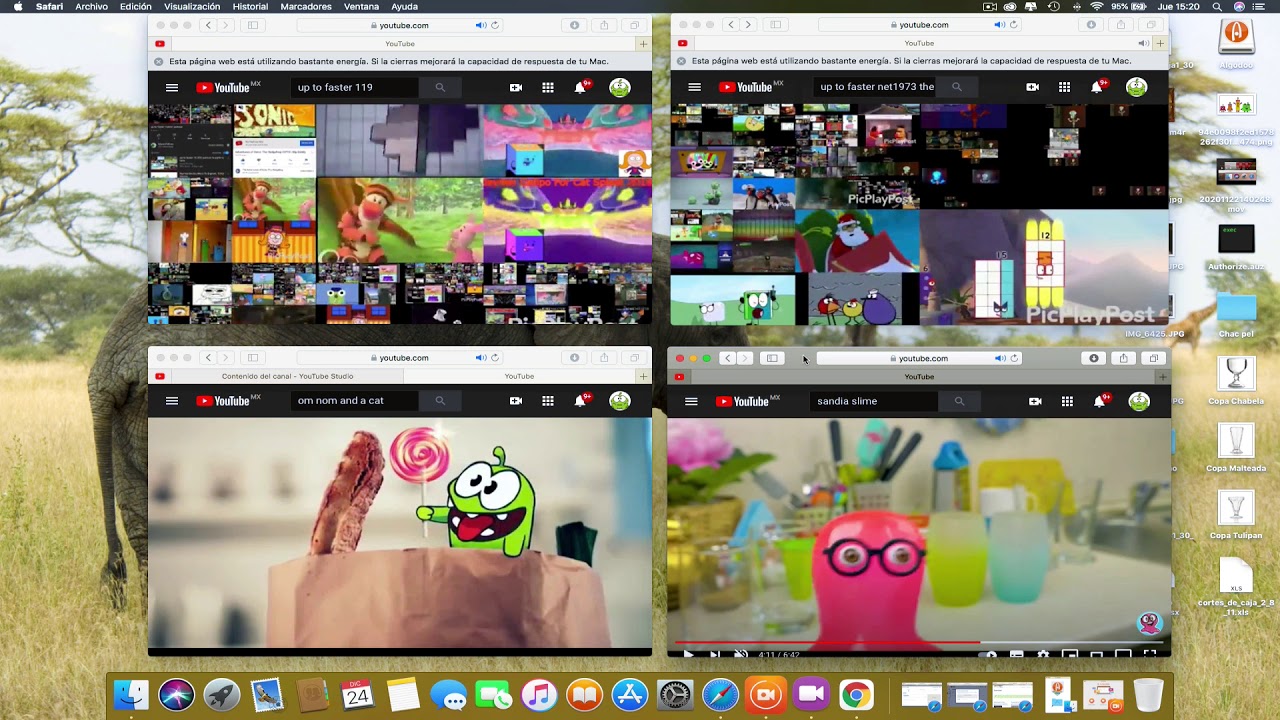Click search field containing om nom and a cat
The image size is (1280, 720).
click(355, 401)
